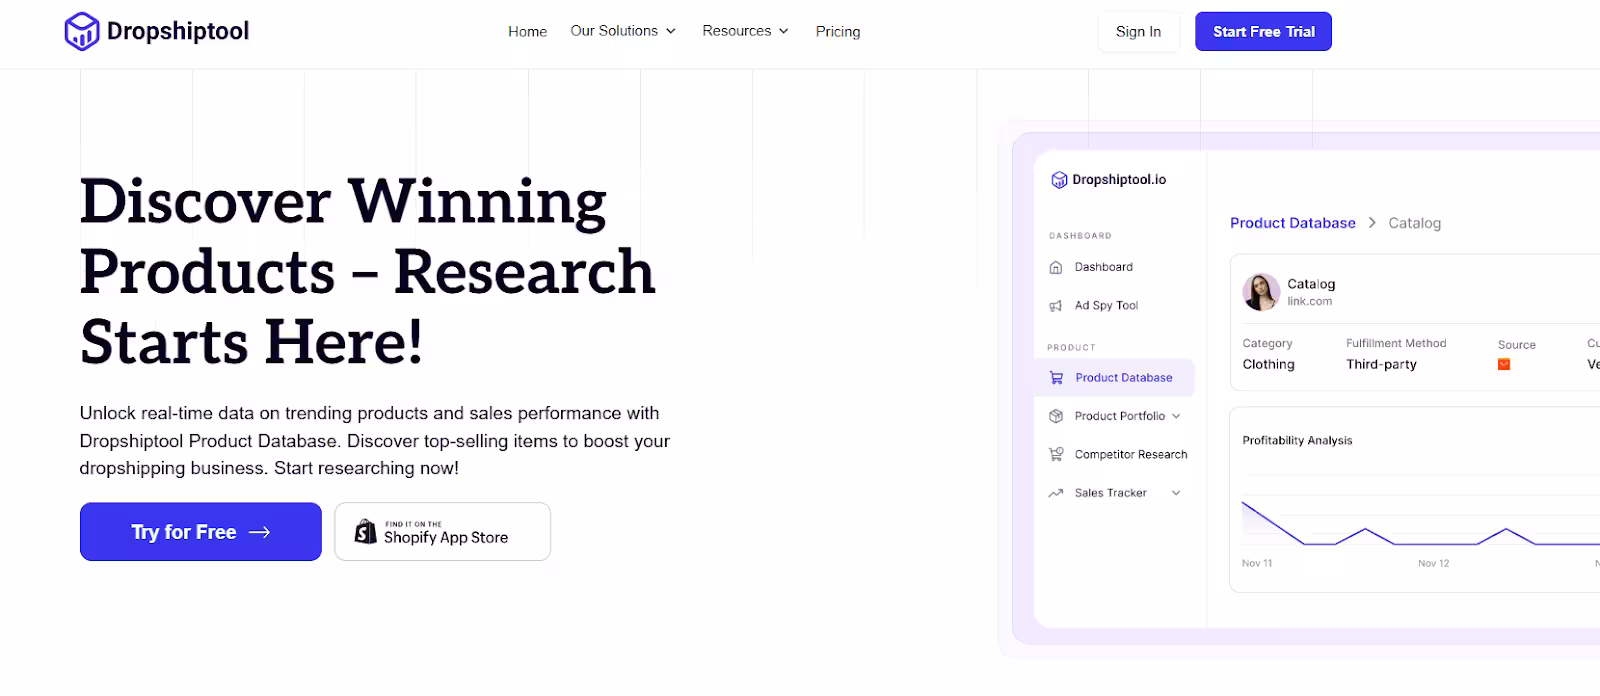Viewport: 1600px width, 696px height.
Task: Click the Dropshiptool brand name text
Action: [x=178, y=31]
